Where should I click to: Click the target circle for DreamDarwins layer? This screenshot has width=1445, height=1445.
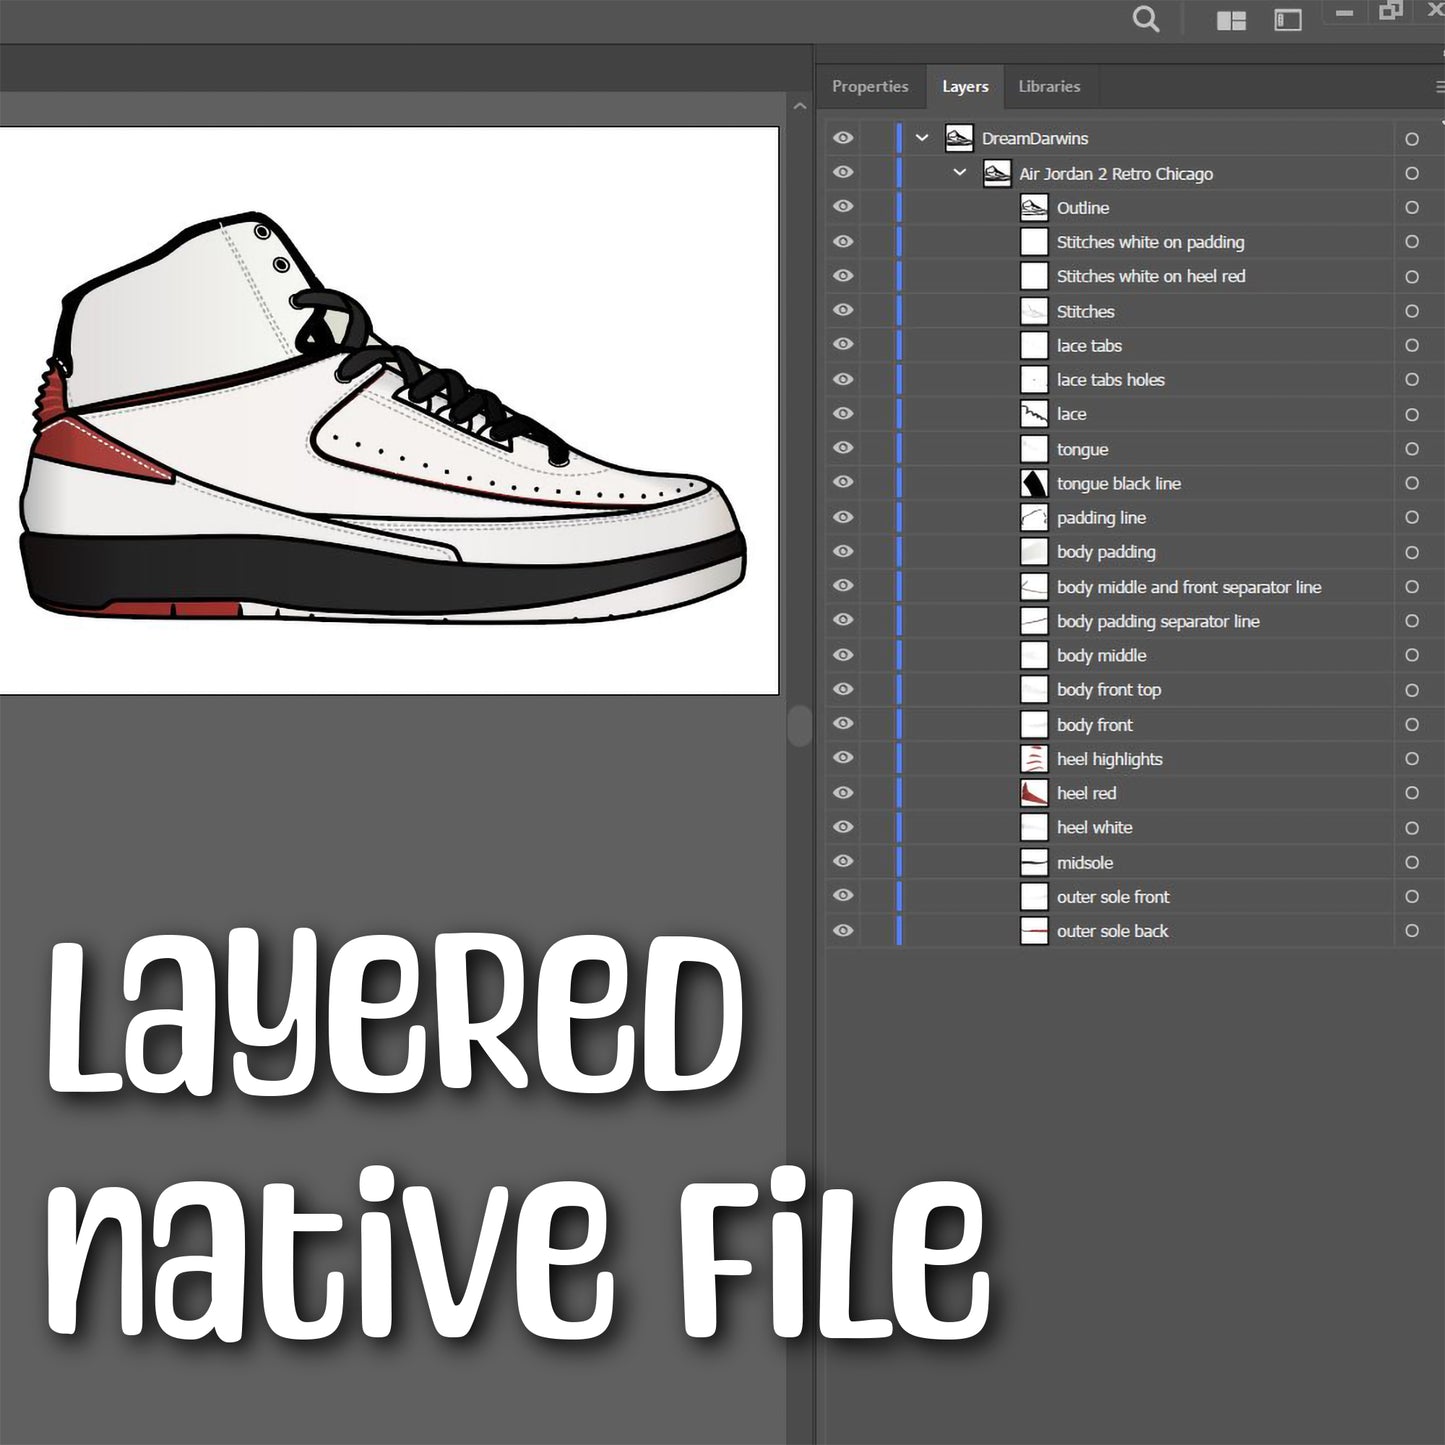pos(1412,139)
